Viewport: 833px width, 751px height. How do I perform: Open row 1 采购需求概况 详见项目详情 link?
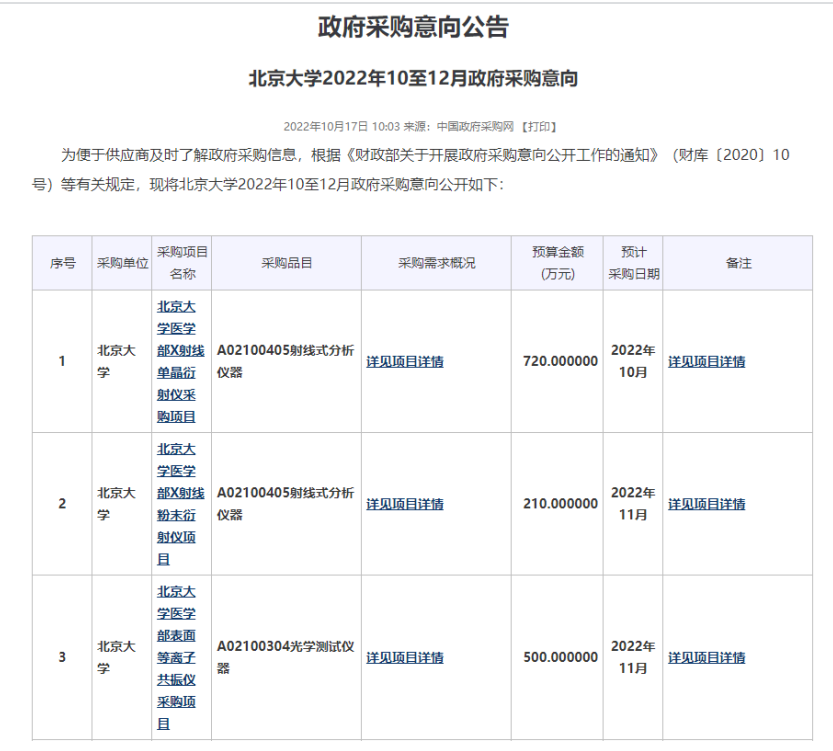click(405, 362)
